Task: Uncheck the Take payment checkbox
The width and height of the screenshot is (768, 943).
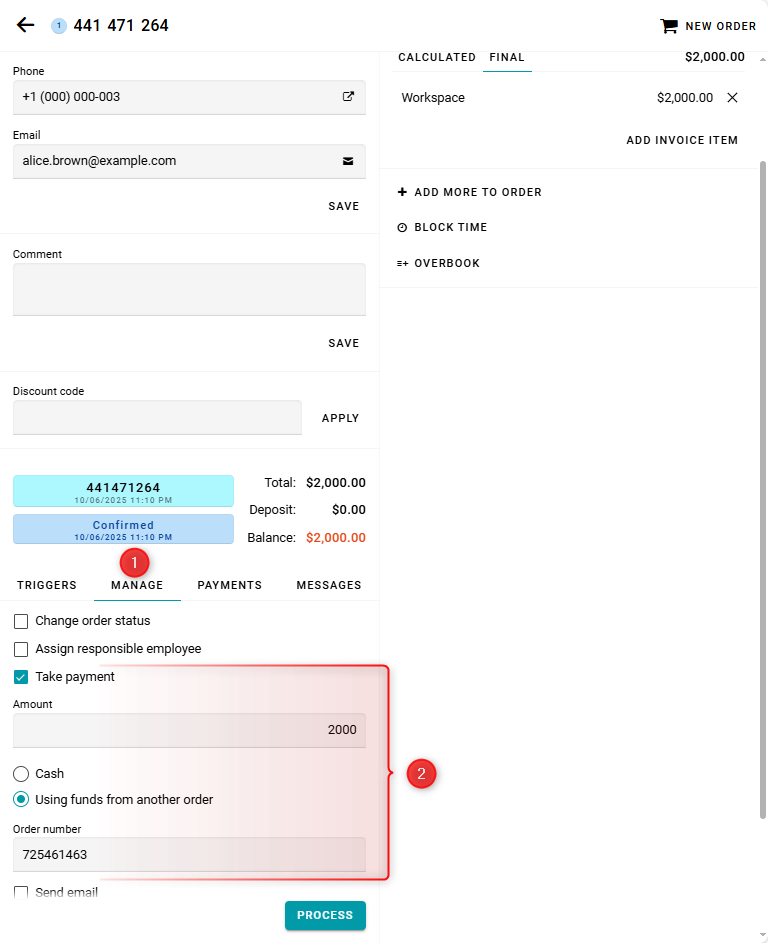Action: (21, 677)
